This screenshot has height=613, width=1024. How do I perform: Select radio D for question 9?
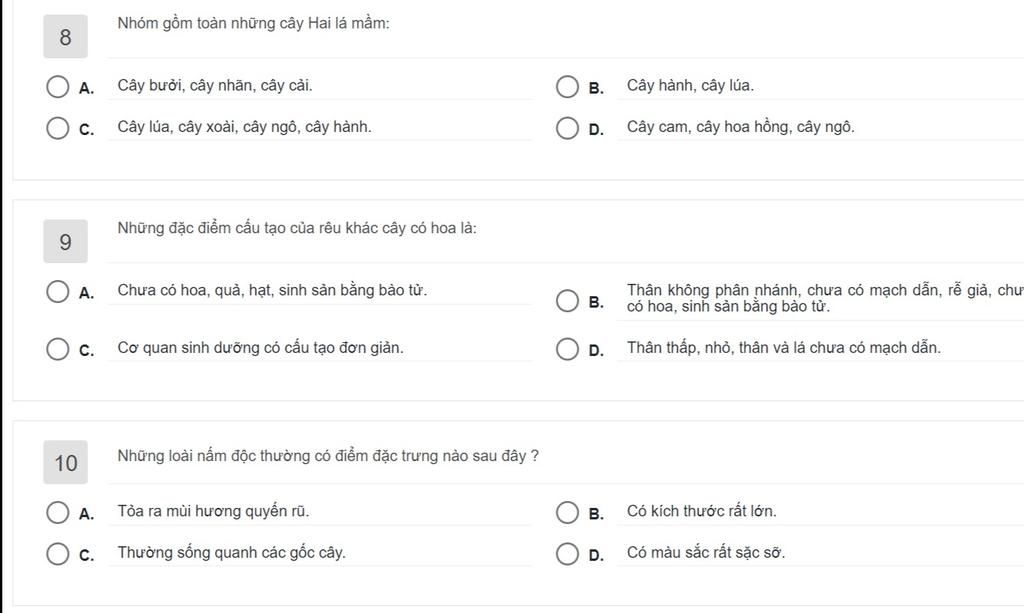(x=568, y=349)
